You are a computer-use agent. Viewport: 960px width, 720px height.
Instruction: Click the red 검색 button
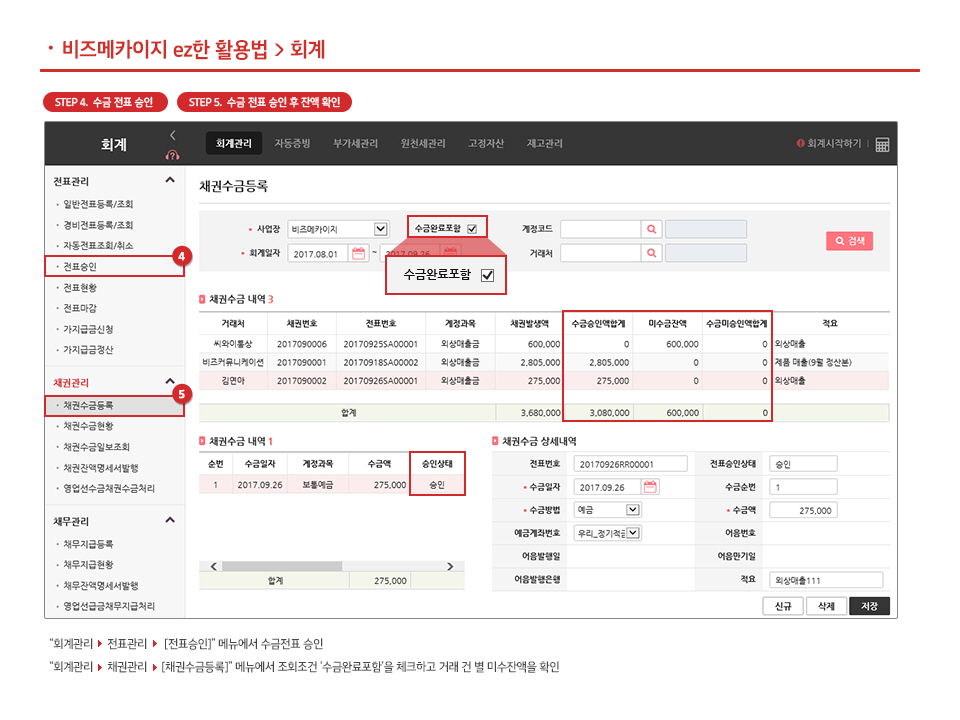[849, 241]
